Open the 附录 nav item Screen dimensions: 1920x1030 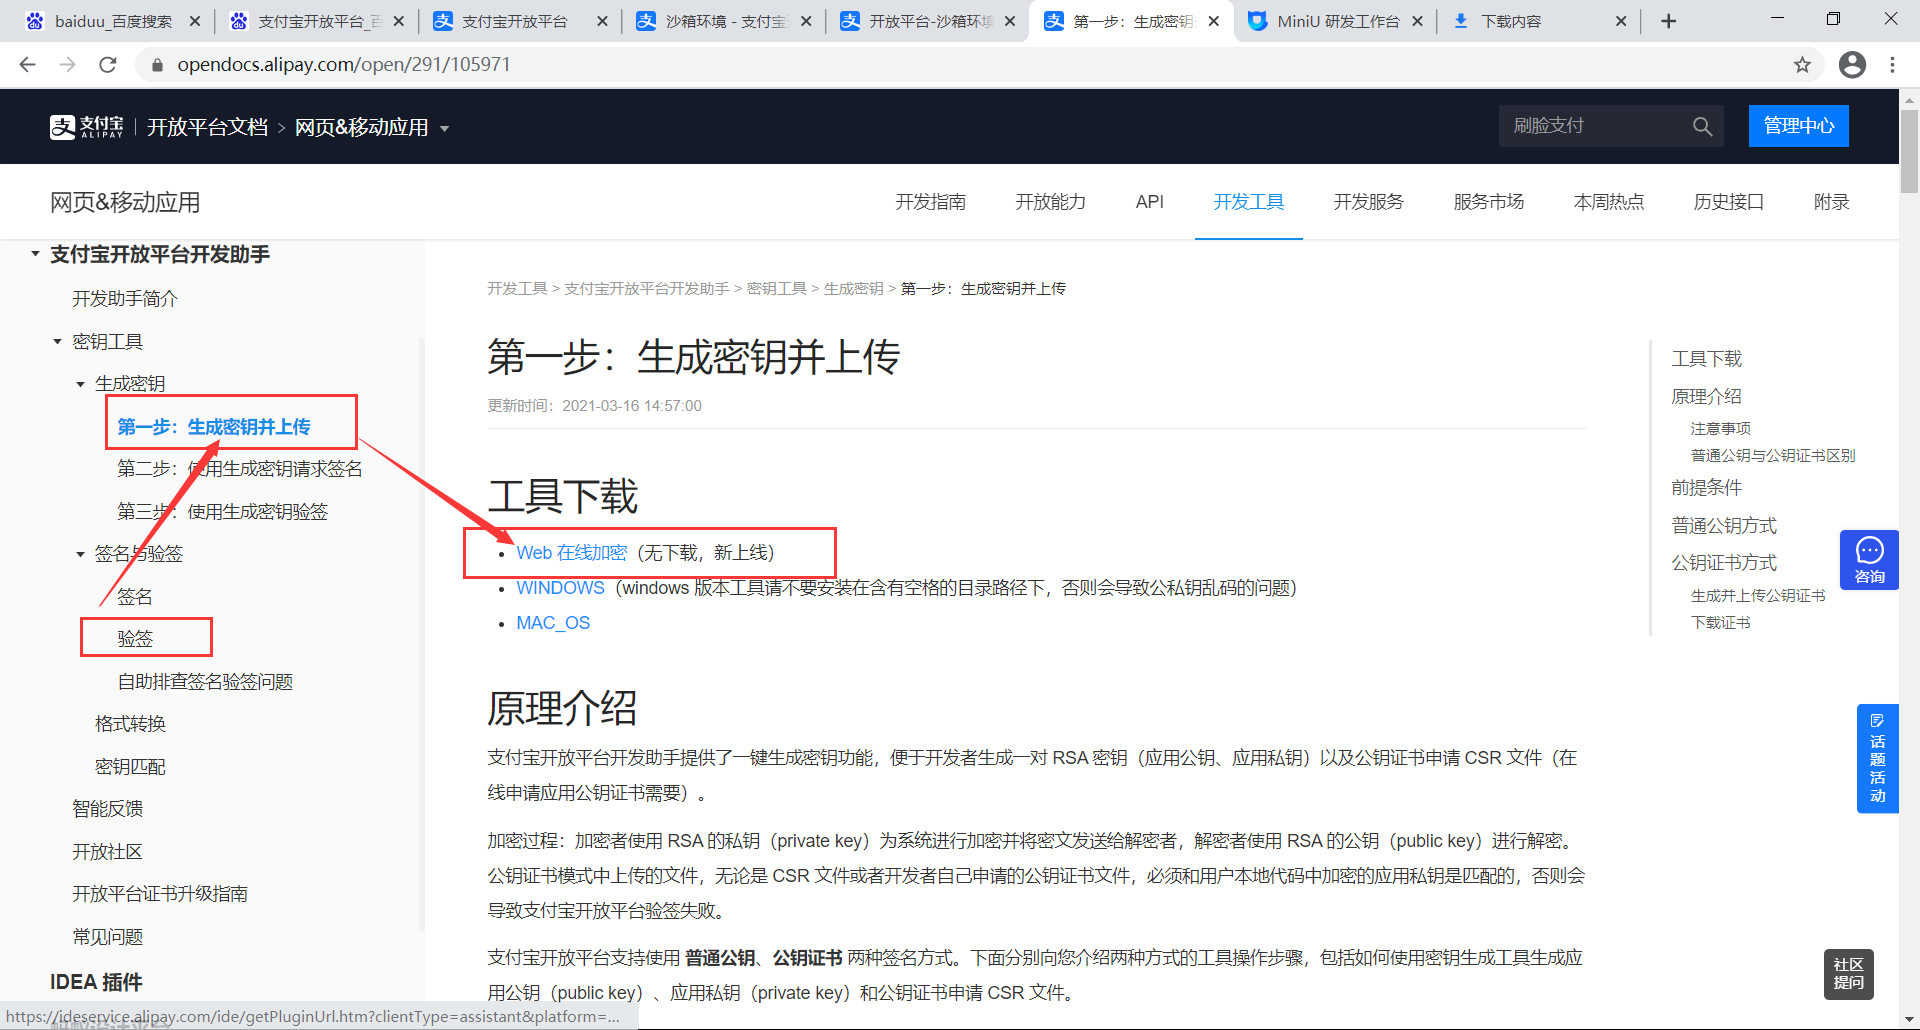click(1831, 202)
